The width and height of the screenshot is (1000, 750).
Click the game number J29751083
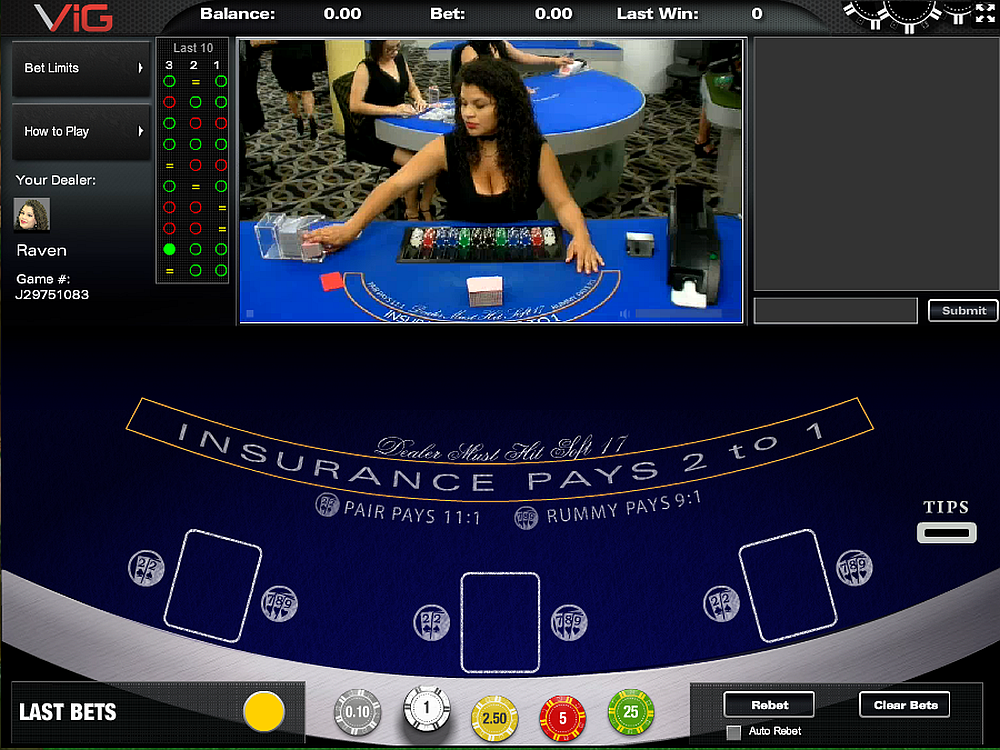click(x=52, y=295)
